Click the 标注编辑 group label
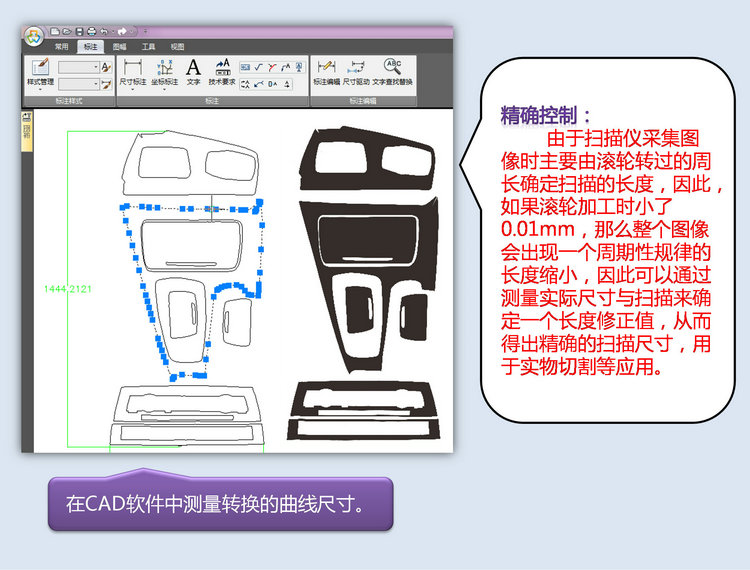Screen dimensions: 750x570 (363, 101)
